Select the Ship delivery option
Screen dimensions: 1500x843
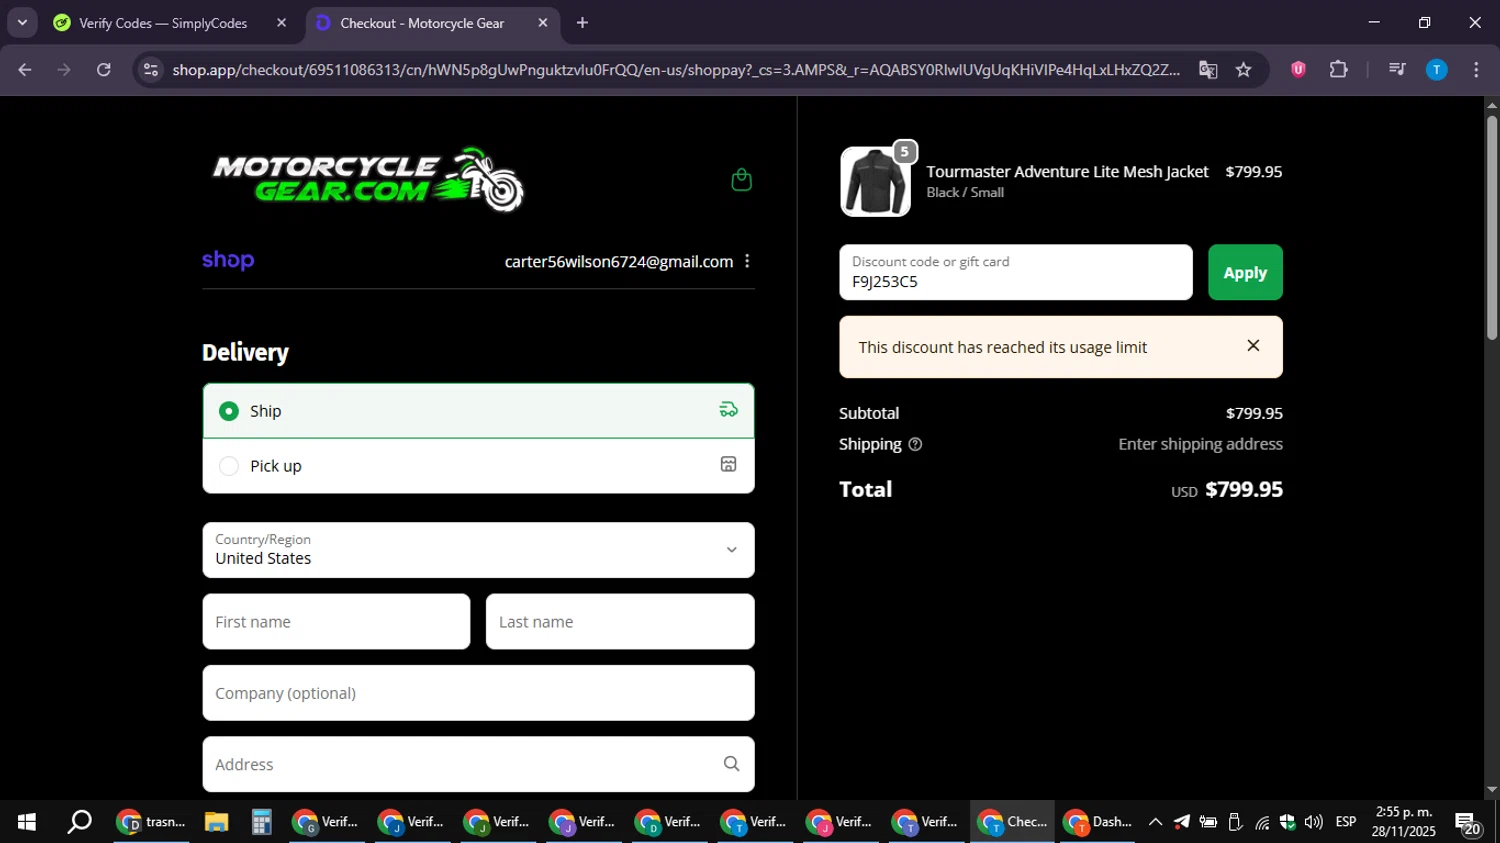click(478, 411)
